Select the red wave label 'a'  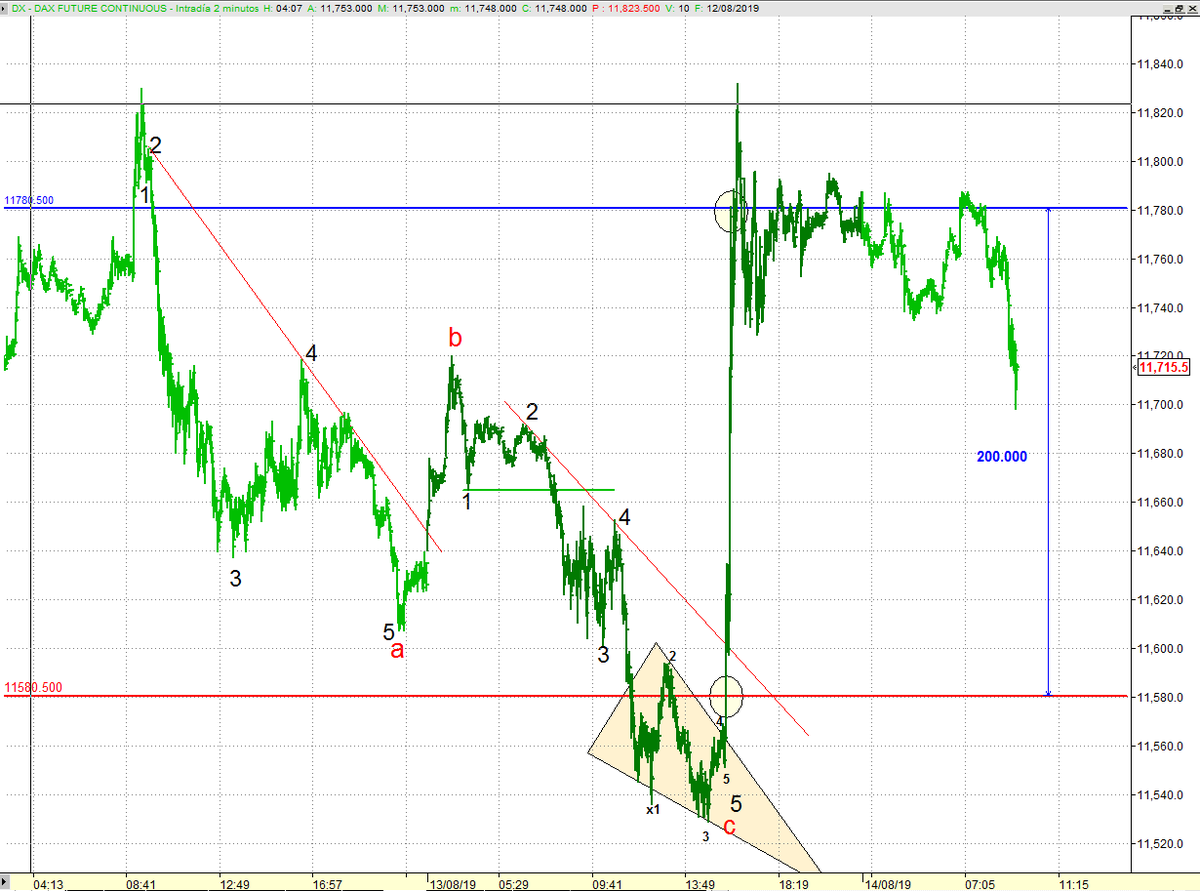click(397, 650)
